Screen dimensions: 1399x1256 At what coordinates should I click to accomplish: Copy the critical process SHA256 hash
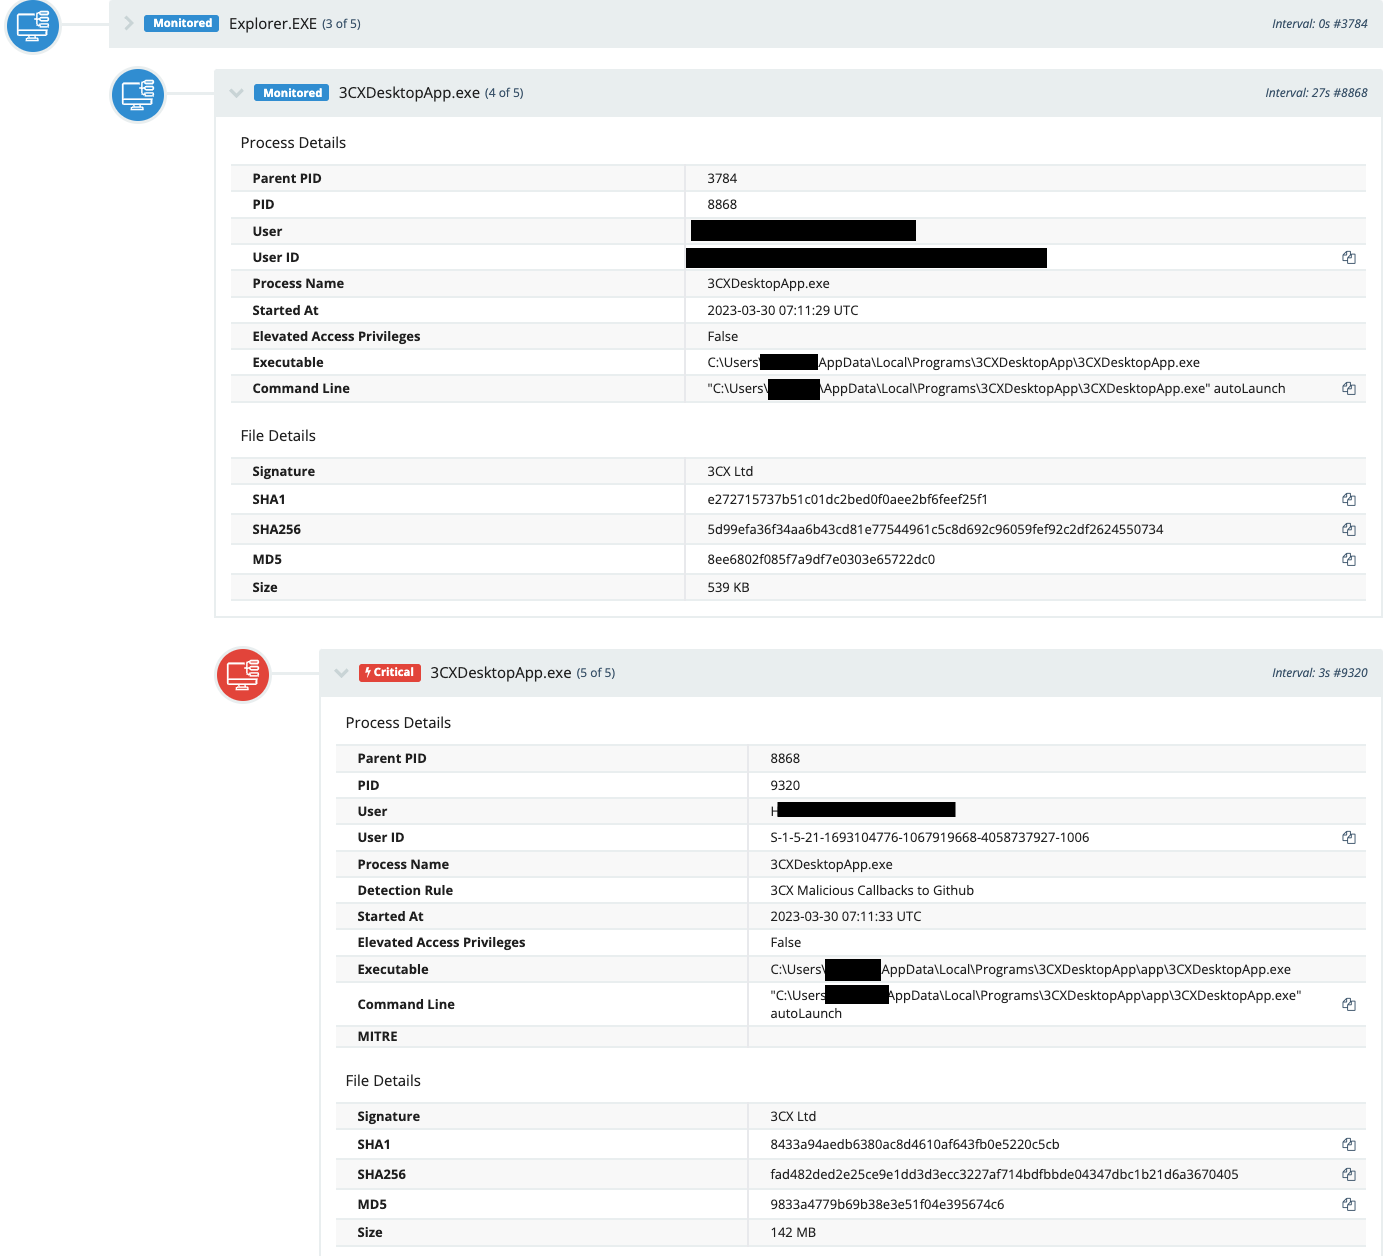tap(1349, 1174)
